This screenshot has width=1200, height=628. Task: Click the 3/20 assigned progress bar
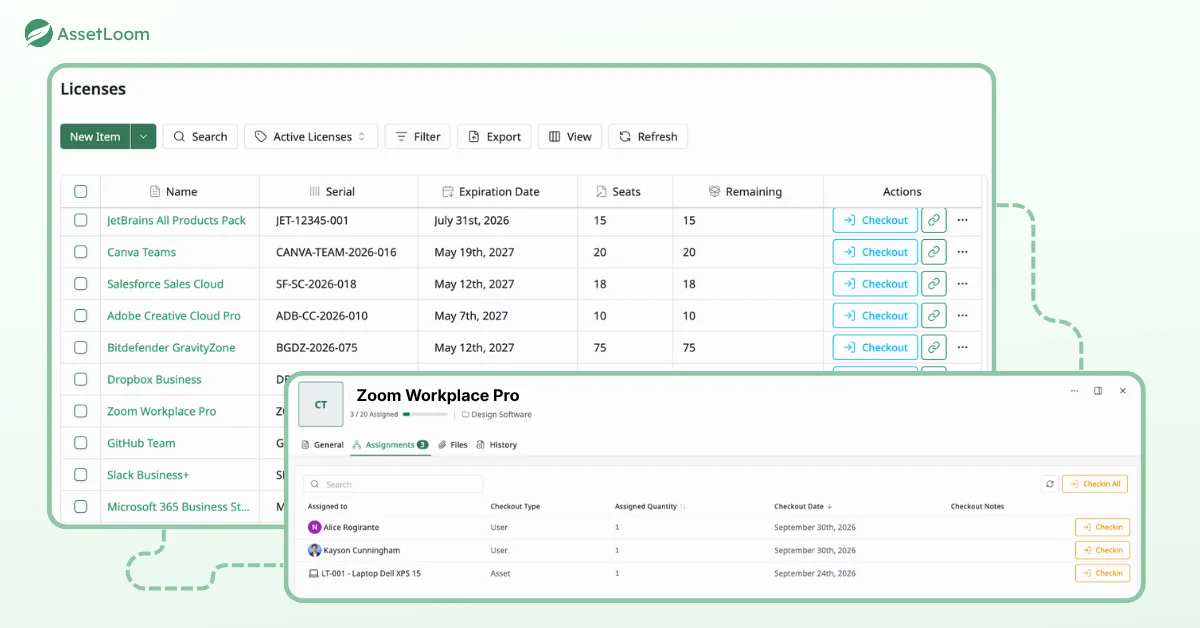pos(425,414)
